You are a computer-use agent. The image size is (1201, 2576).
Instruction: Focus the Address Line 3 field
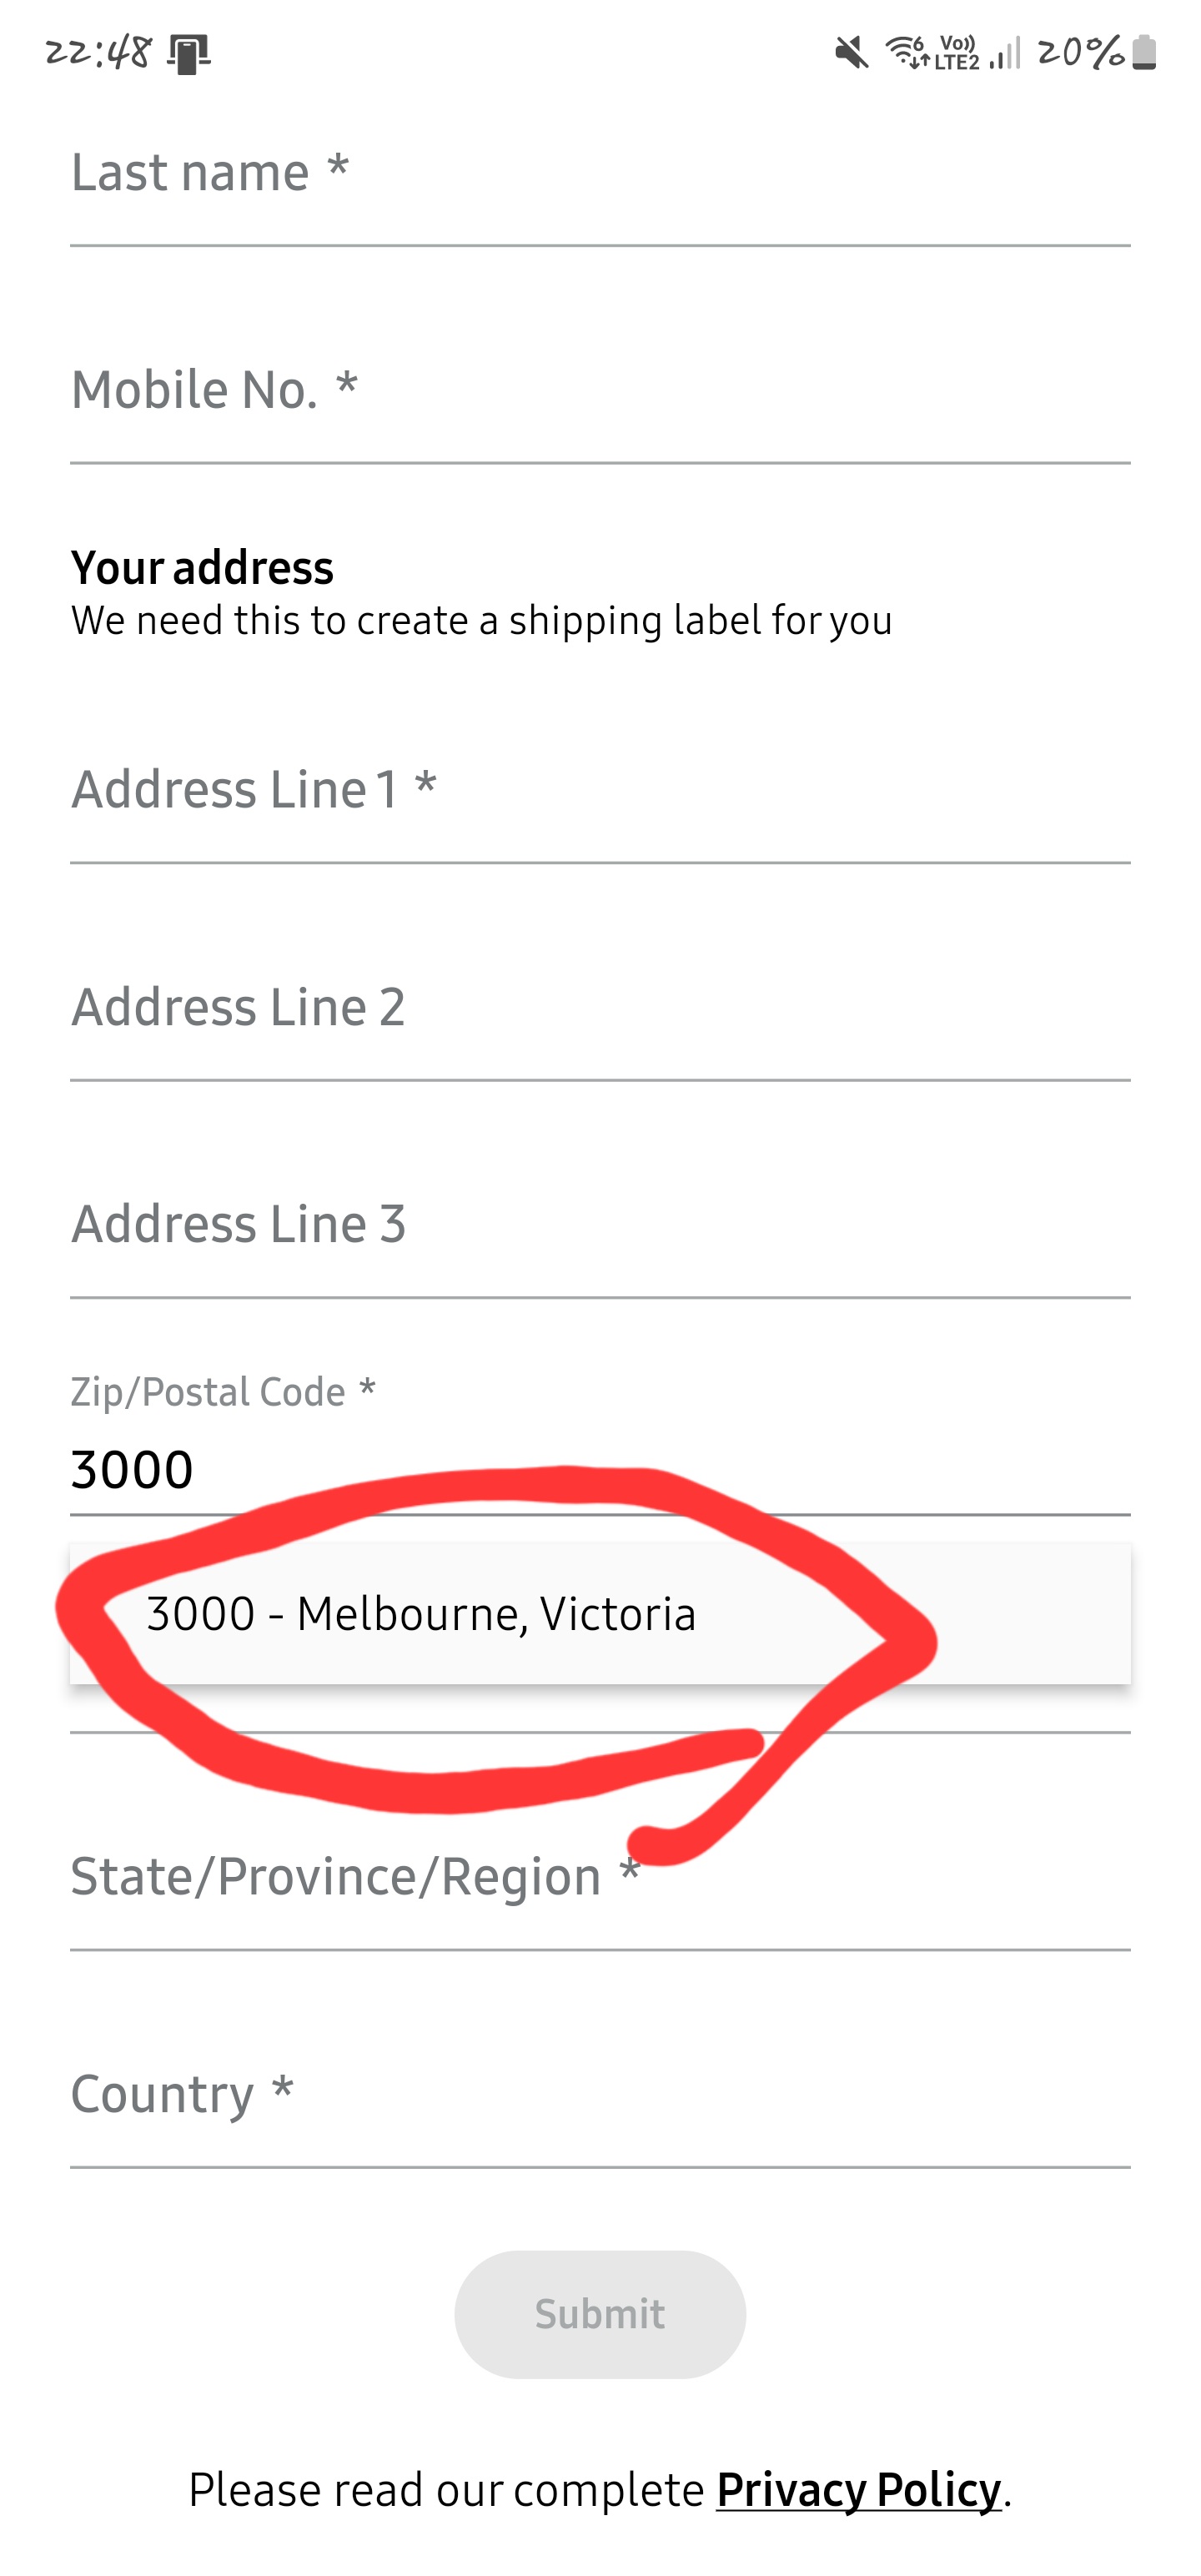(600, 1225)
